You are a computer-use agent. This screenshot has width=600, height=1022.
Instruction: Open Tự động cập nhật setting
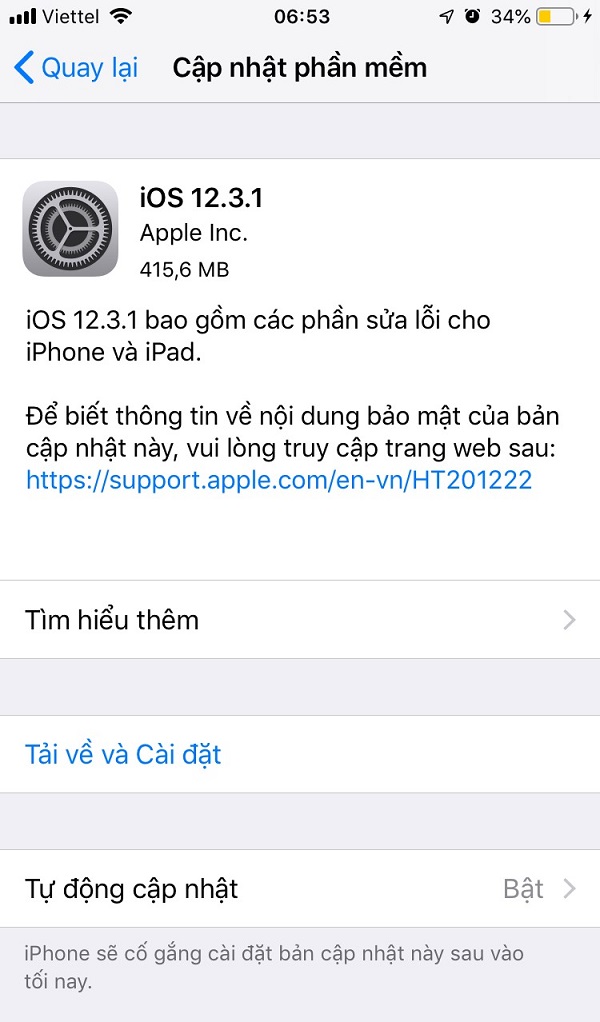[x=300, y=888]
